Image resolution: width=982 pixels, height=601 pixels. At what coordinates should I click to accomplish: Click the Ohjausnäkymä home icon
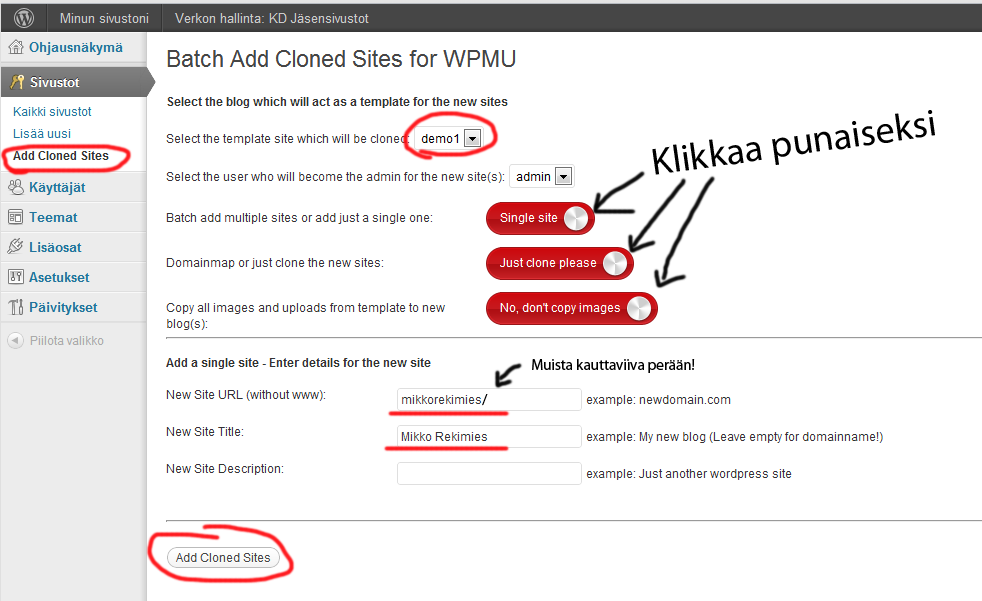click(16, 47)
